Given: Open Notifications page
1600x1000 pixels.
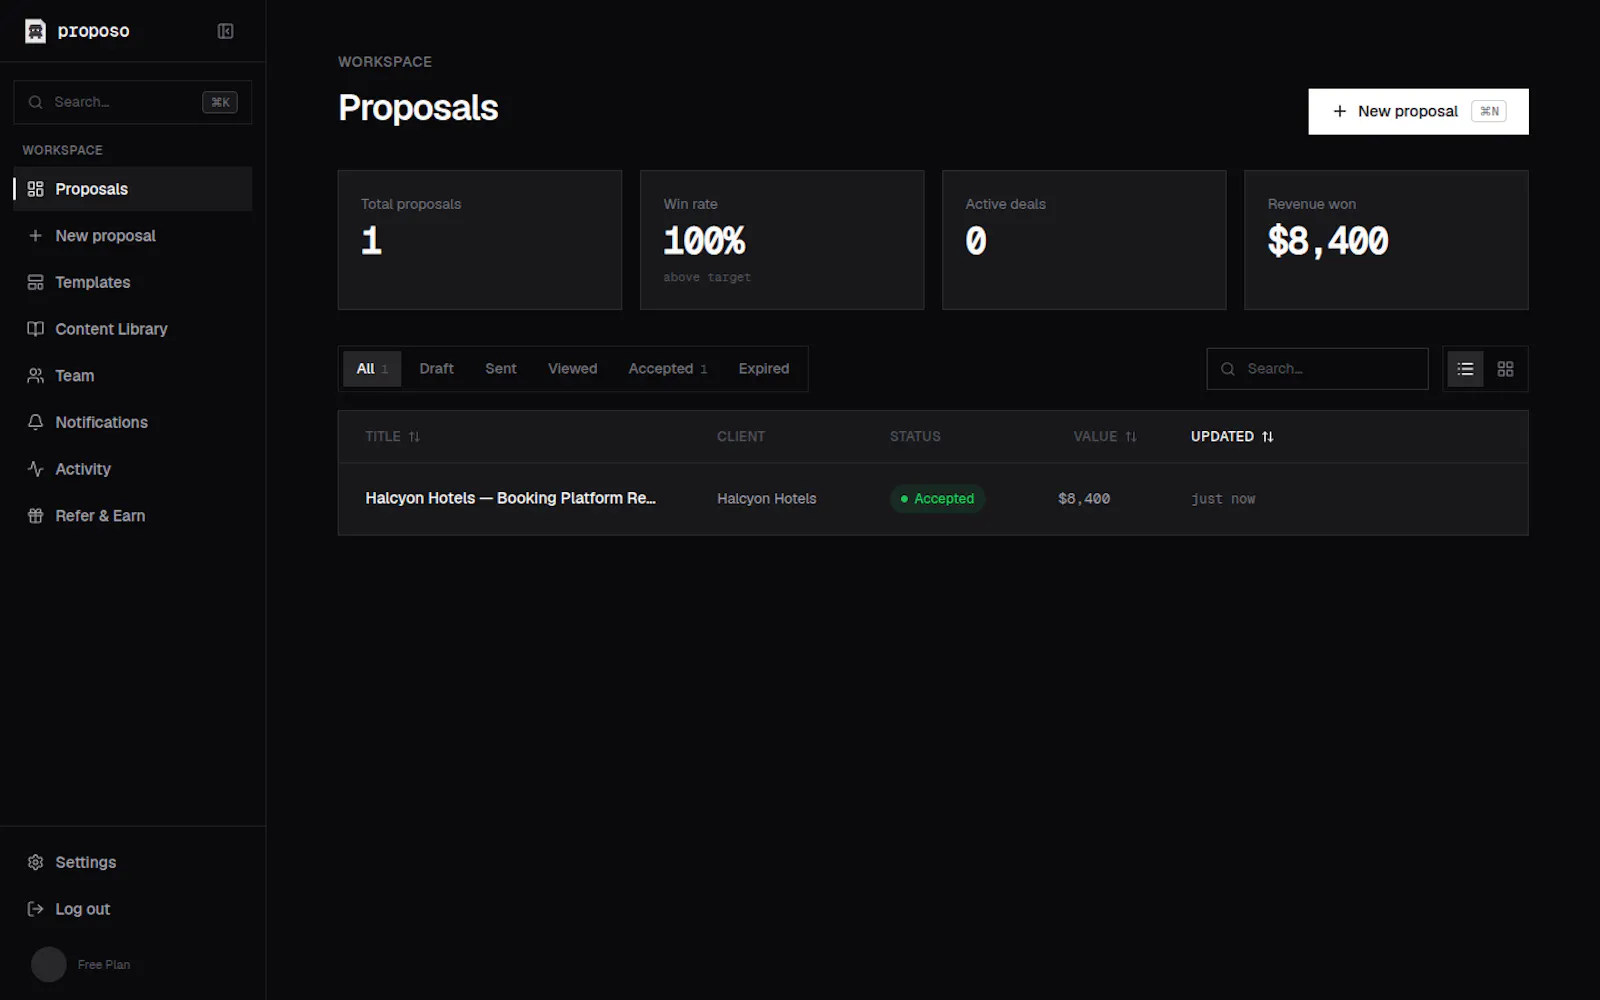Looking at the screenshot, I should tap(133, 422).
